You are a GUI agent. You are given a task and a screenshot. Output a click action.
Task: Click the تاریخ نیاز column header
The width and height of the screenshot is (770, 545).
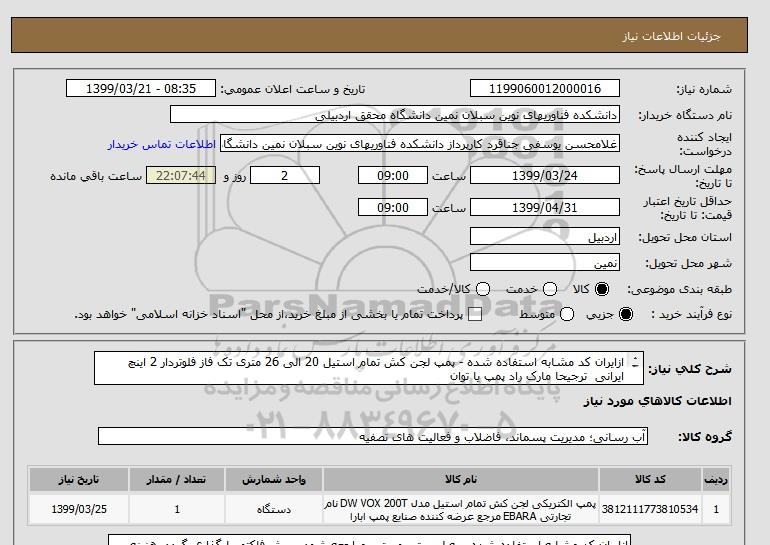[x=79, y=480]
